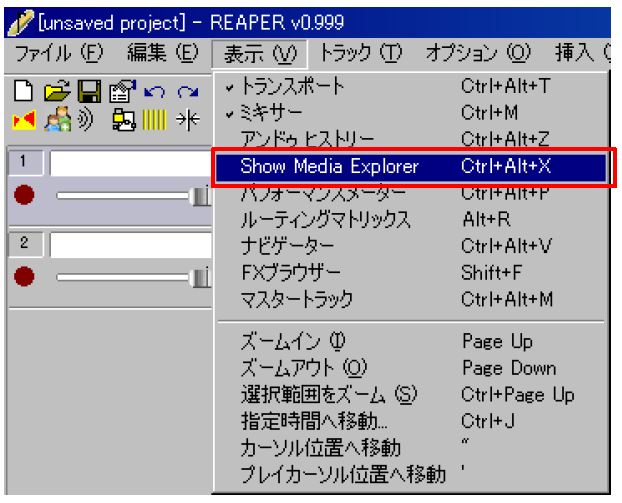Select ズームイン (I) menu item
Screen dimensions: 622x503
[x=411, y=342]
